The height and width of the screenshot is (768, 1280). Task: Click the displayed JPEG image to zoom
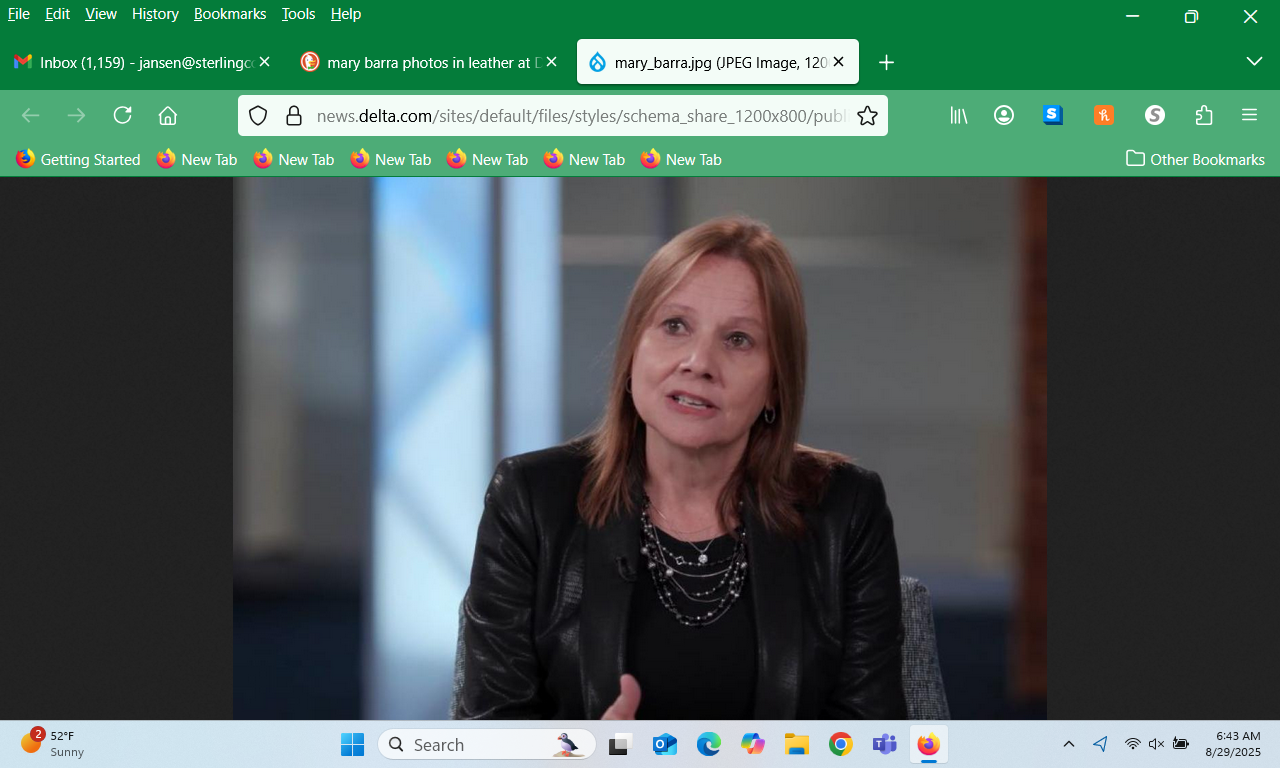coord(640,448)
